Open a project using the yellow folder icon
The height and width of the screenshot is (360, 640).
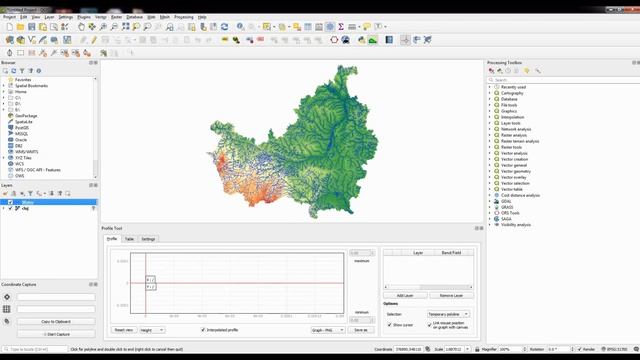tap(20, 27)
